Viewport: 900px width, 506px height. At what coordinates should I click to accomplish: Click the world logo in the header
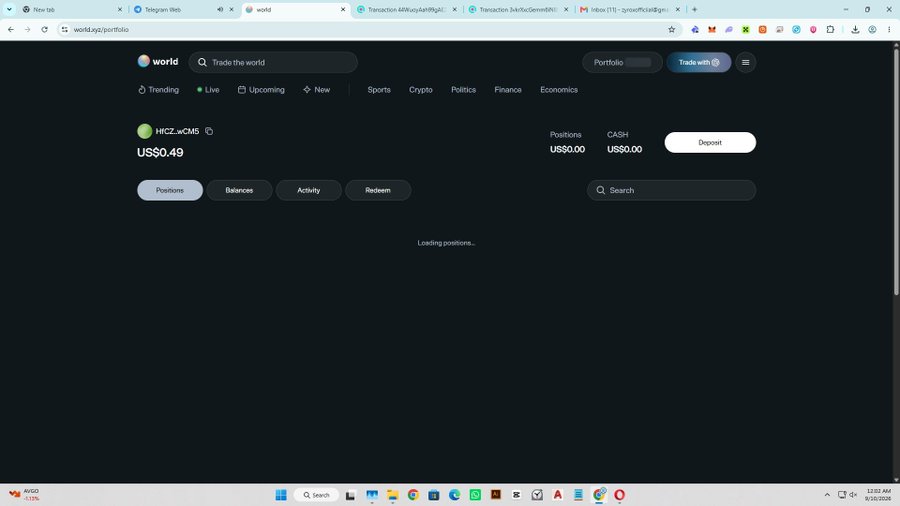158,61
